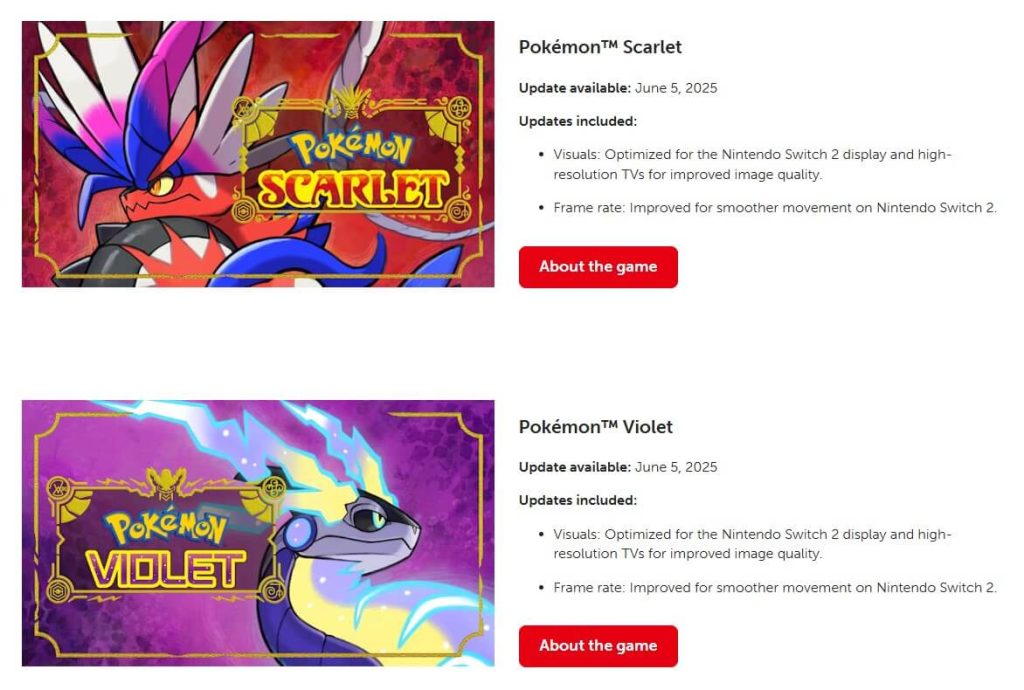Click the gold crest emblem above the Violet logo
1024x690 pixels.
point(165,483)
